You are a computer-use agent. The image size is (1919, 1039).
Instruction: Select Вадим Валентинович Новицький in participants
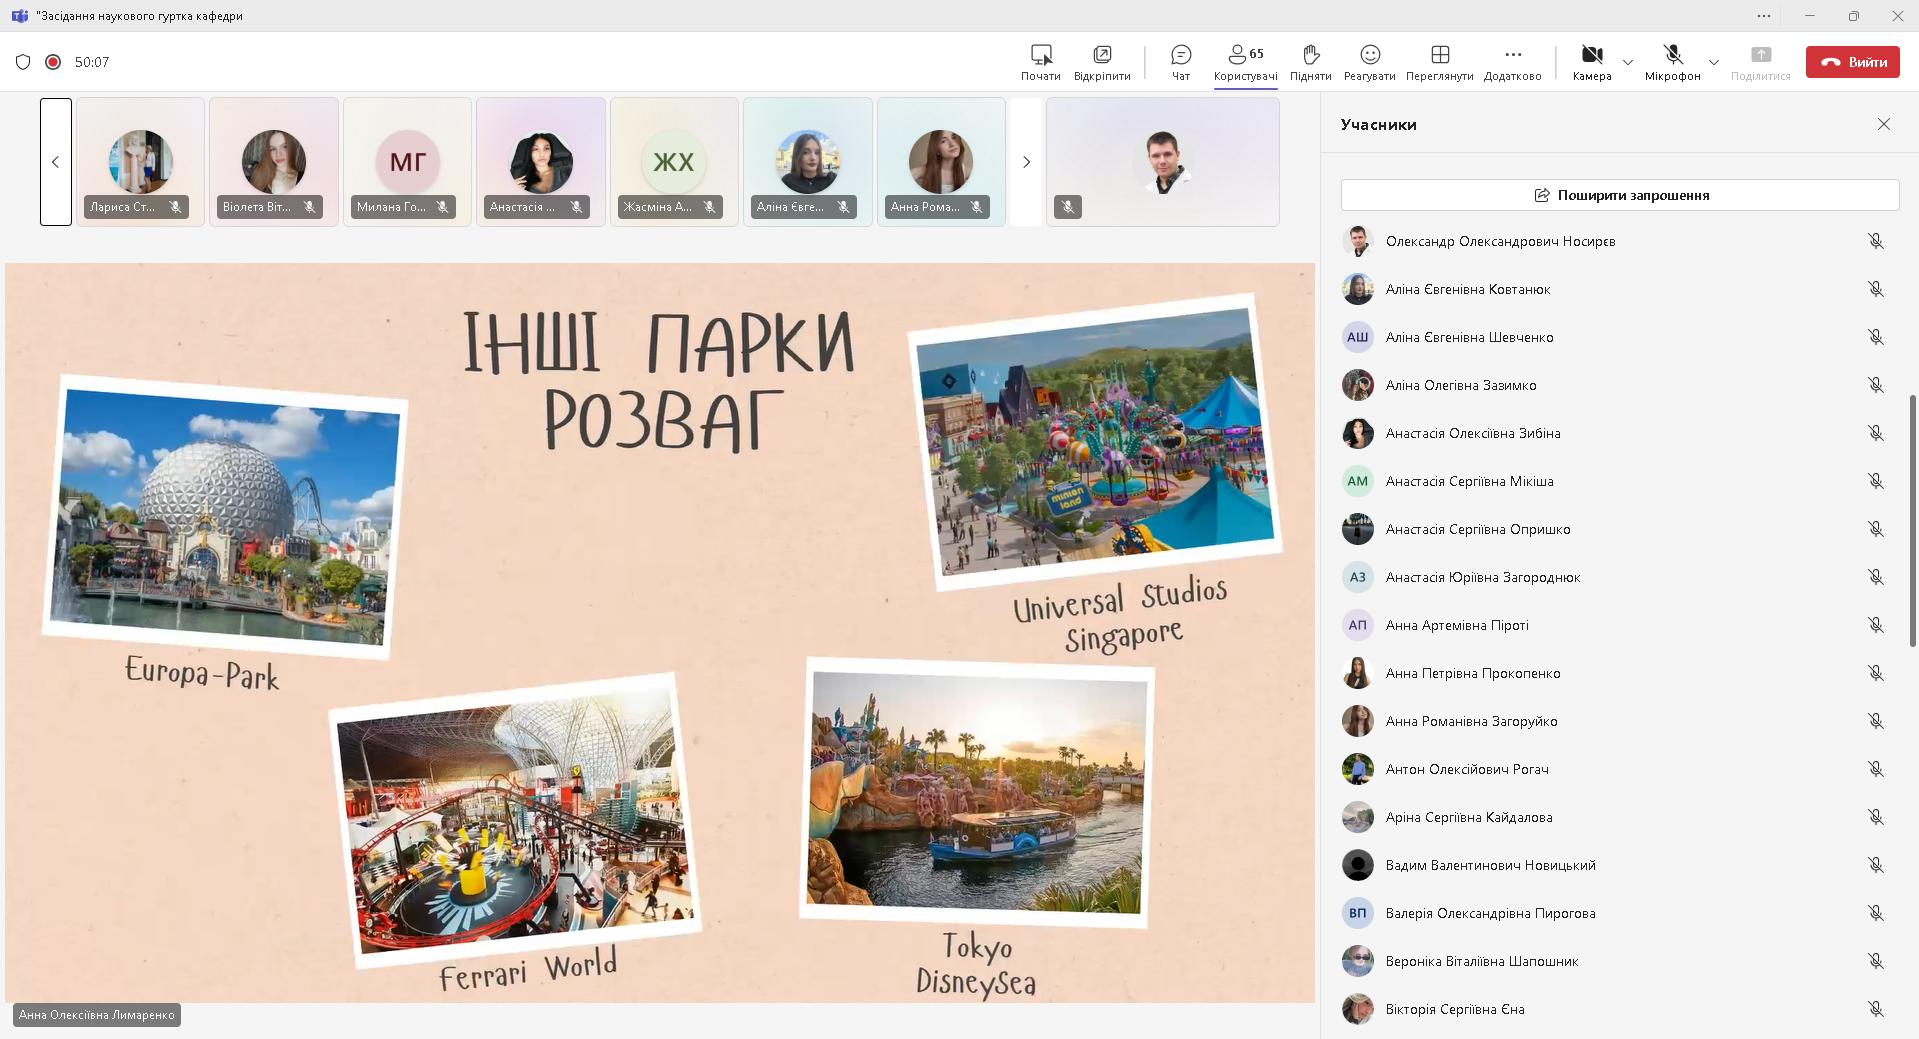point(1620,865)
